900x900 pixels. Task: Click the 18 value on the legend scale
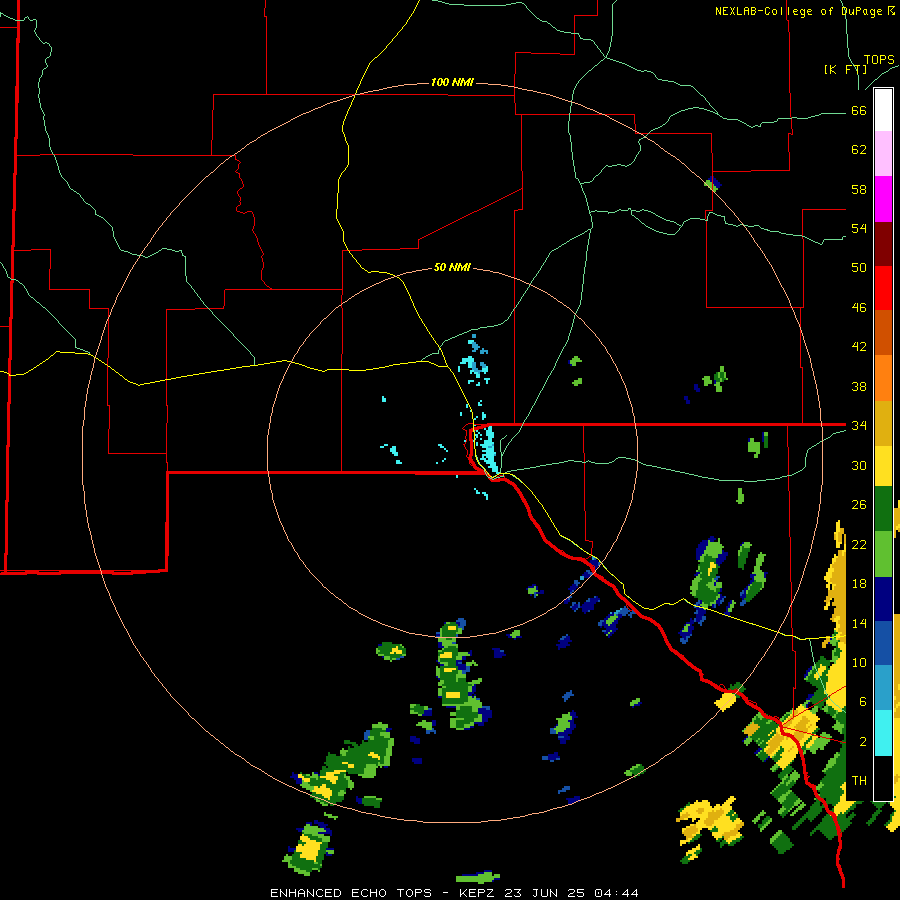point(859,584)
